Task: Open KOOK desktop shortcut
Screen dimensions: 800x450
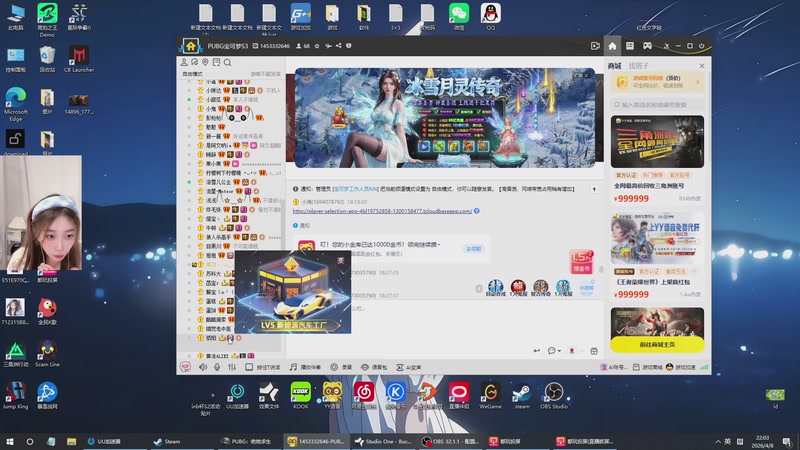Action: [x=301, y=395]
